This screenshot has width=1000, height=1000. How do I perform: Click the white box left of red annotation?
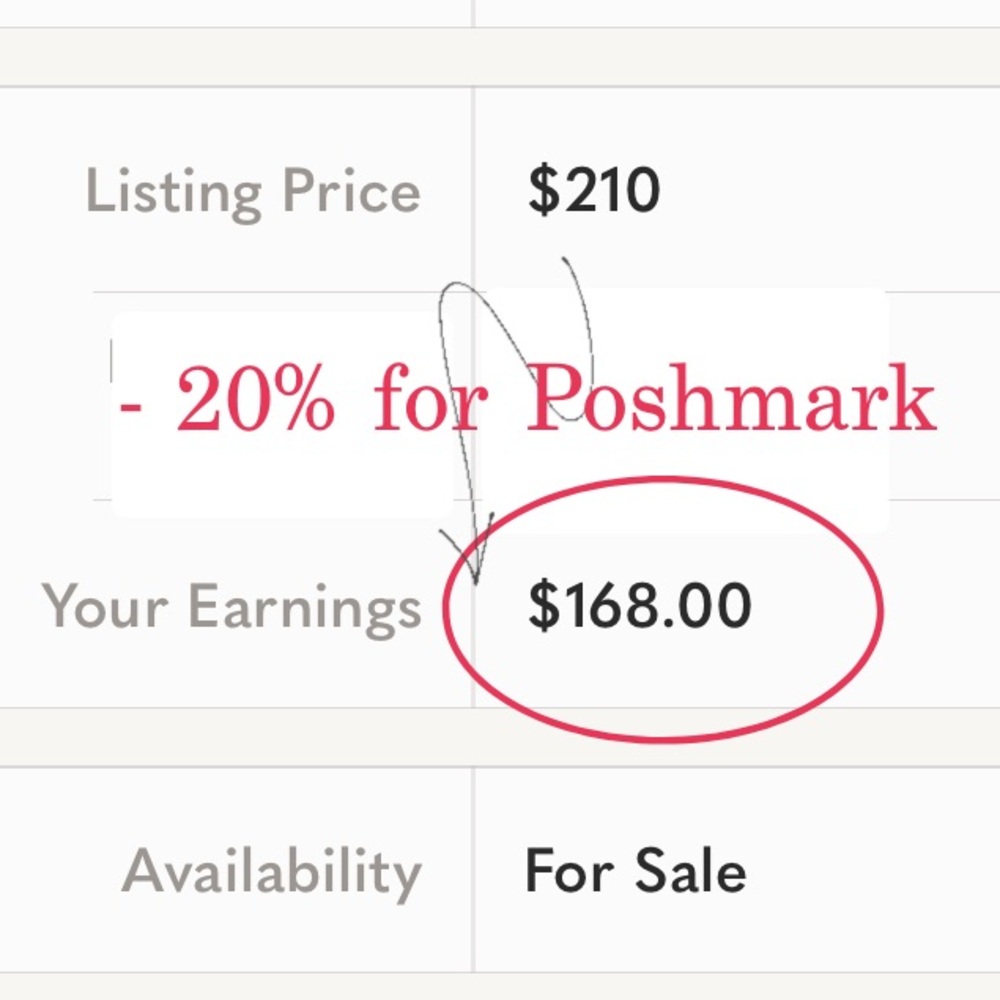[282, 415]
